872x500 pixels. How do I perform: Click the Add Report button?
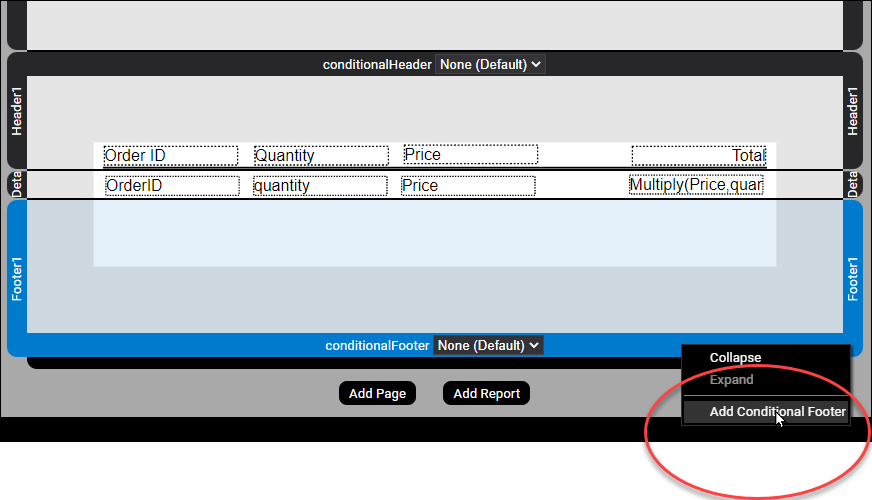click(486, 393)
